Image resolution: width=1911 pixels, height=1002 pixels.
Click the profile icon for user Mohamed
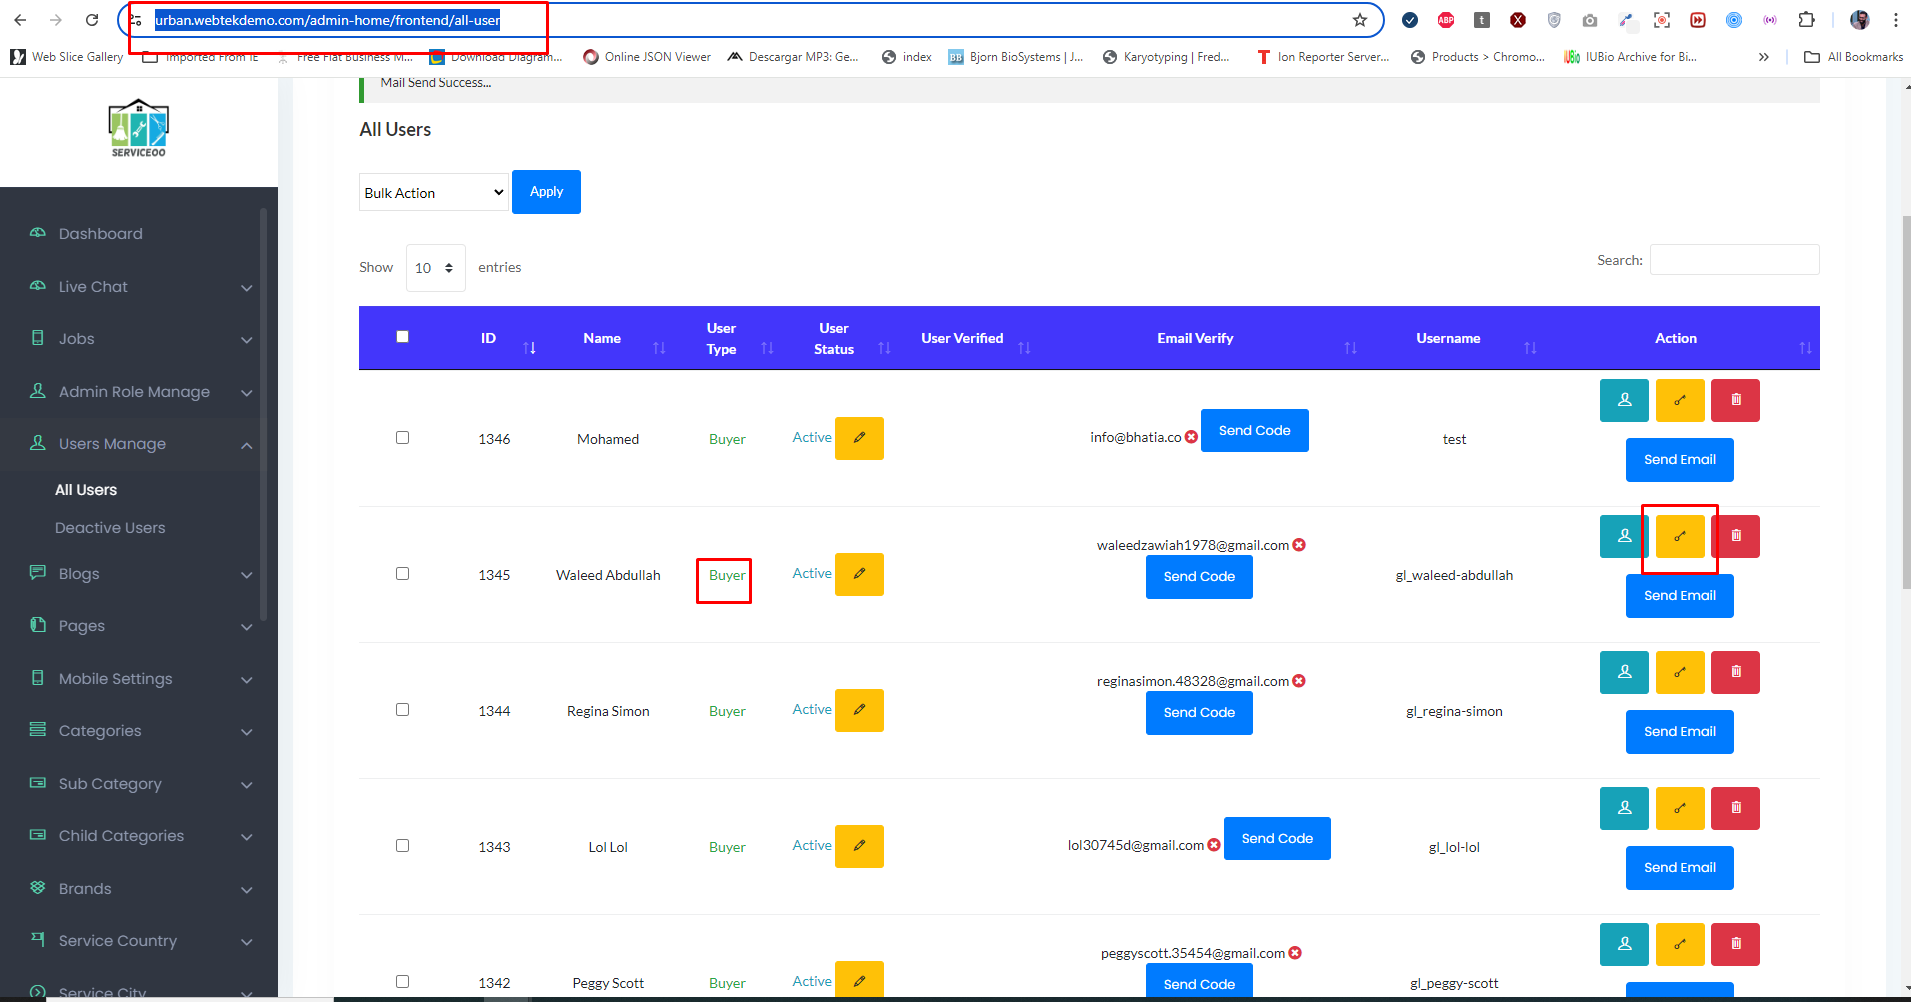click(x=1624, y=400)
